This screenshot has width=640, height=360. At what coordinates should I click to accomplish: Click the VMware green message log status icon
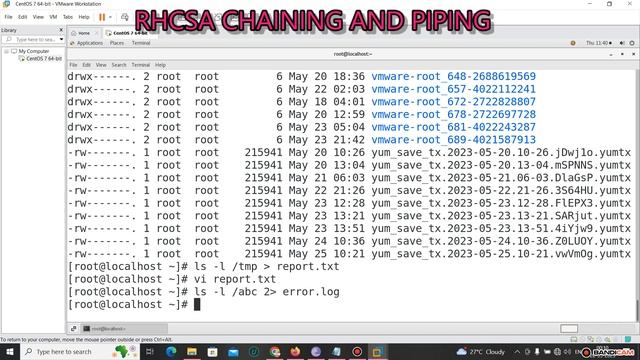pos(628,339)
